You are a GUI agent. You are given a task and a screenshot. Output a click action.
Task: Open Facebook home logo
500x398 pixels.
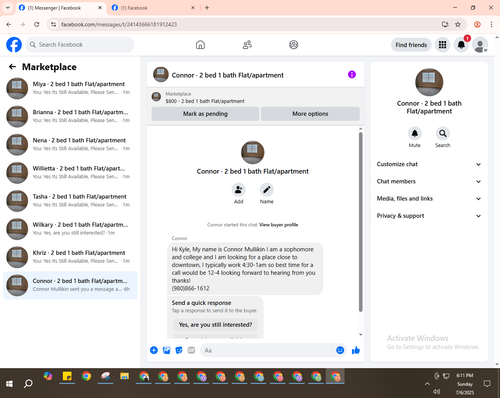point(14,45)
